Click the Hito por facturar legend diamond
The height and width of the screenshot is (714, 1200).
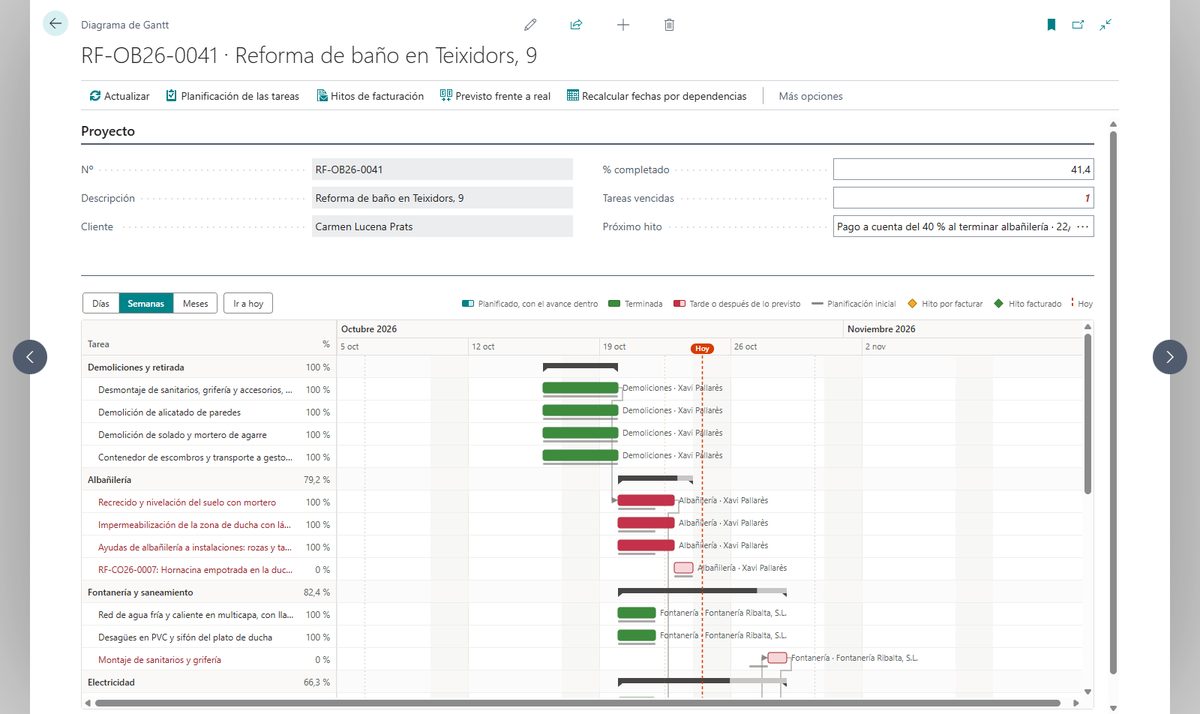912,303
